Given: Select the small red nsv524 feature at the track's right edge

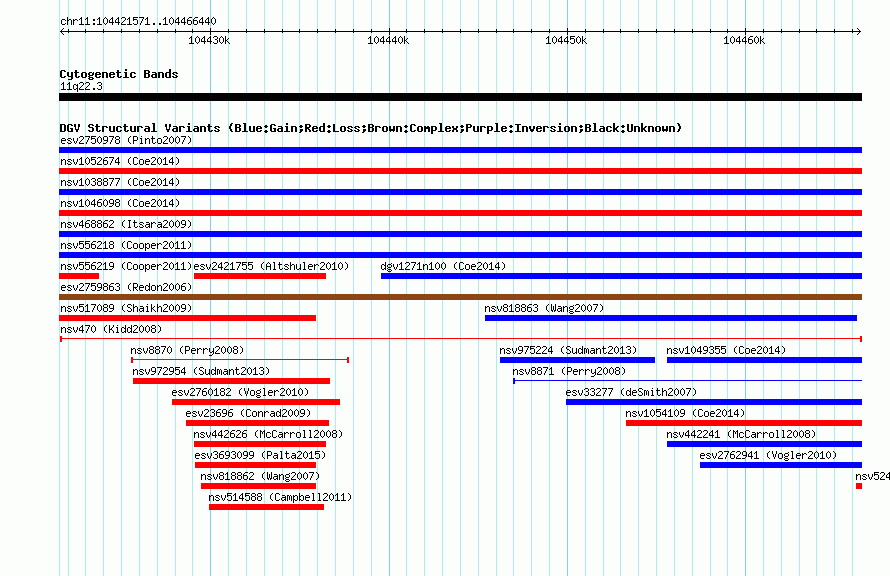Looking at the screenshot, I should click(x=859, y=486).
